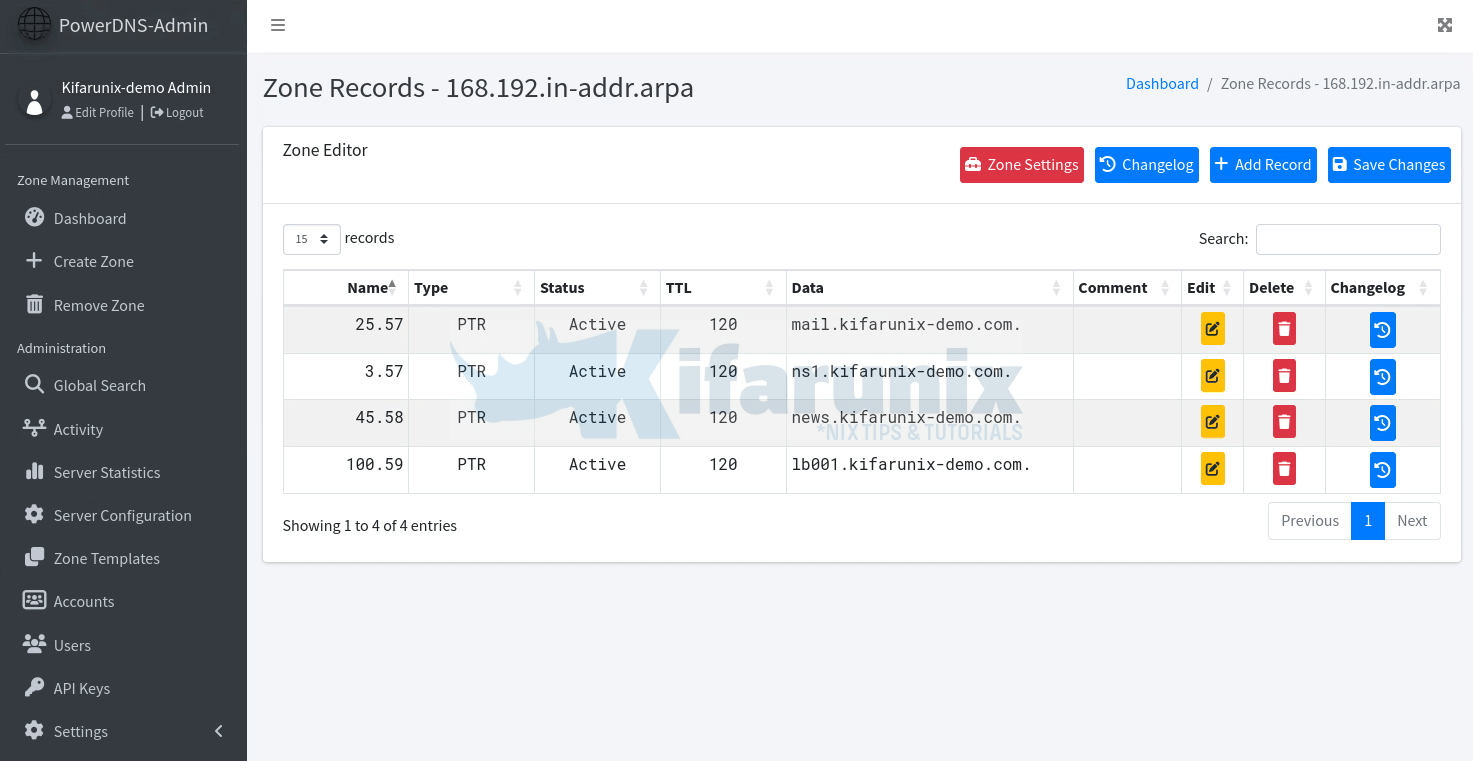Edit the 45.58 PTR record
1473x761 pixels.
tap(1212, 422)
